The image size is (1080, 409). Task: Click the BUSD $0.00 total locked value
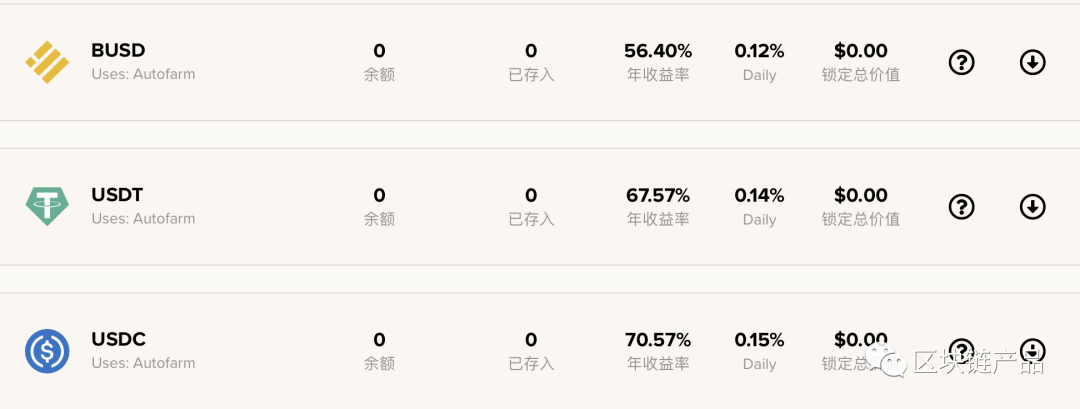coord(860,51)
